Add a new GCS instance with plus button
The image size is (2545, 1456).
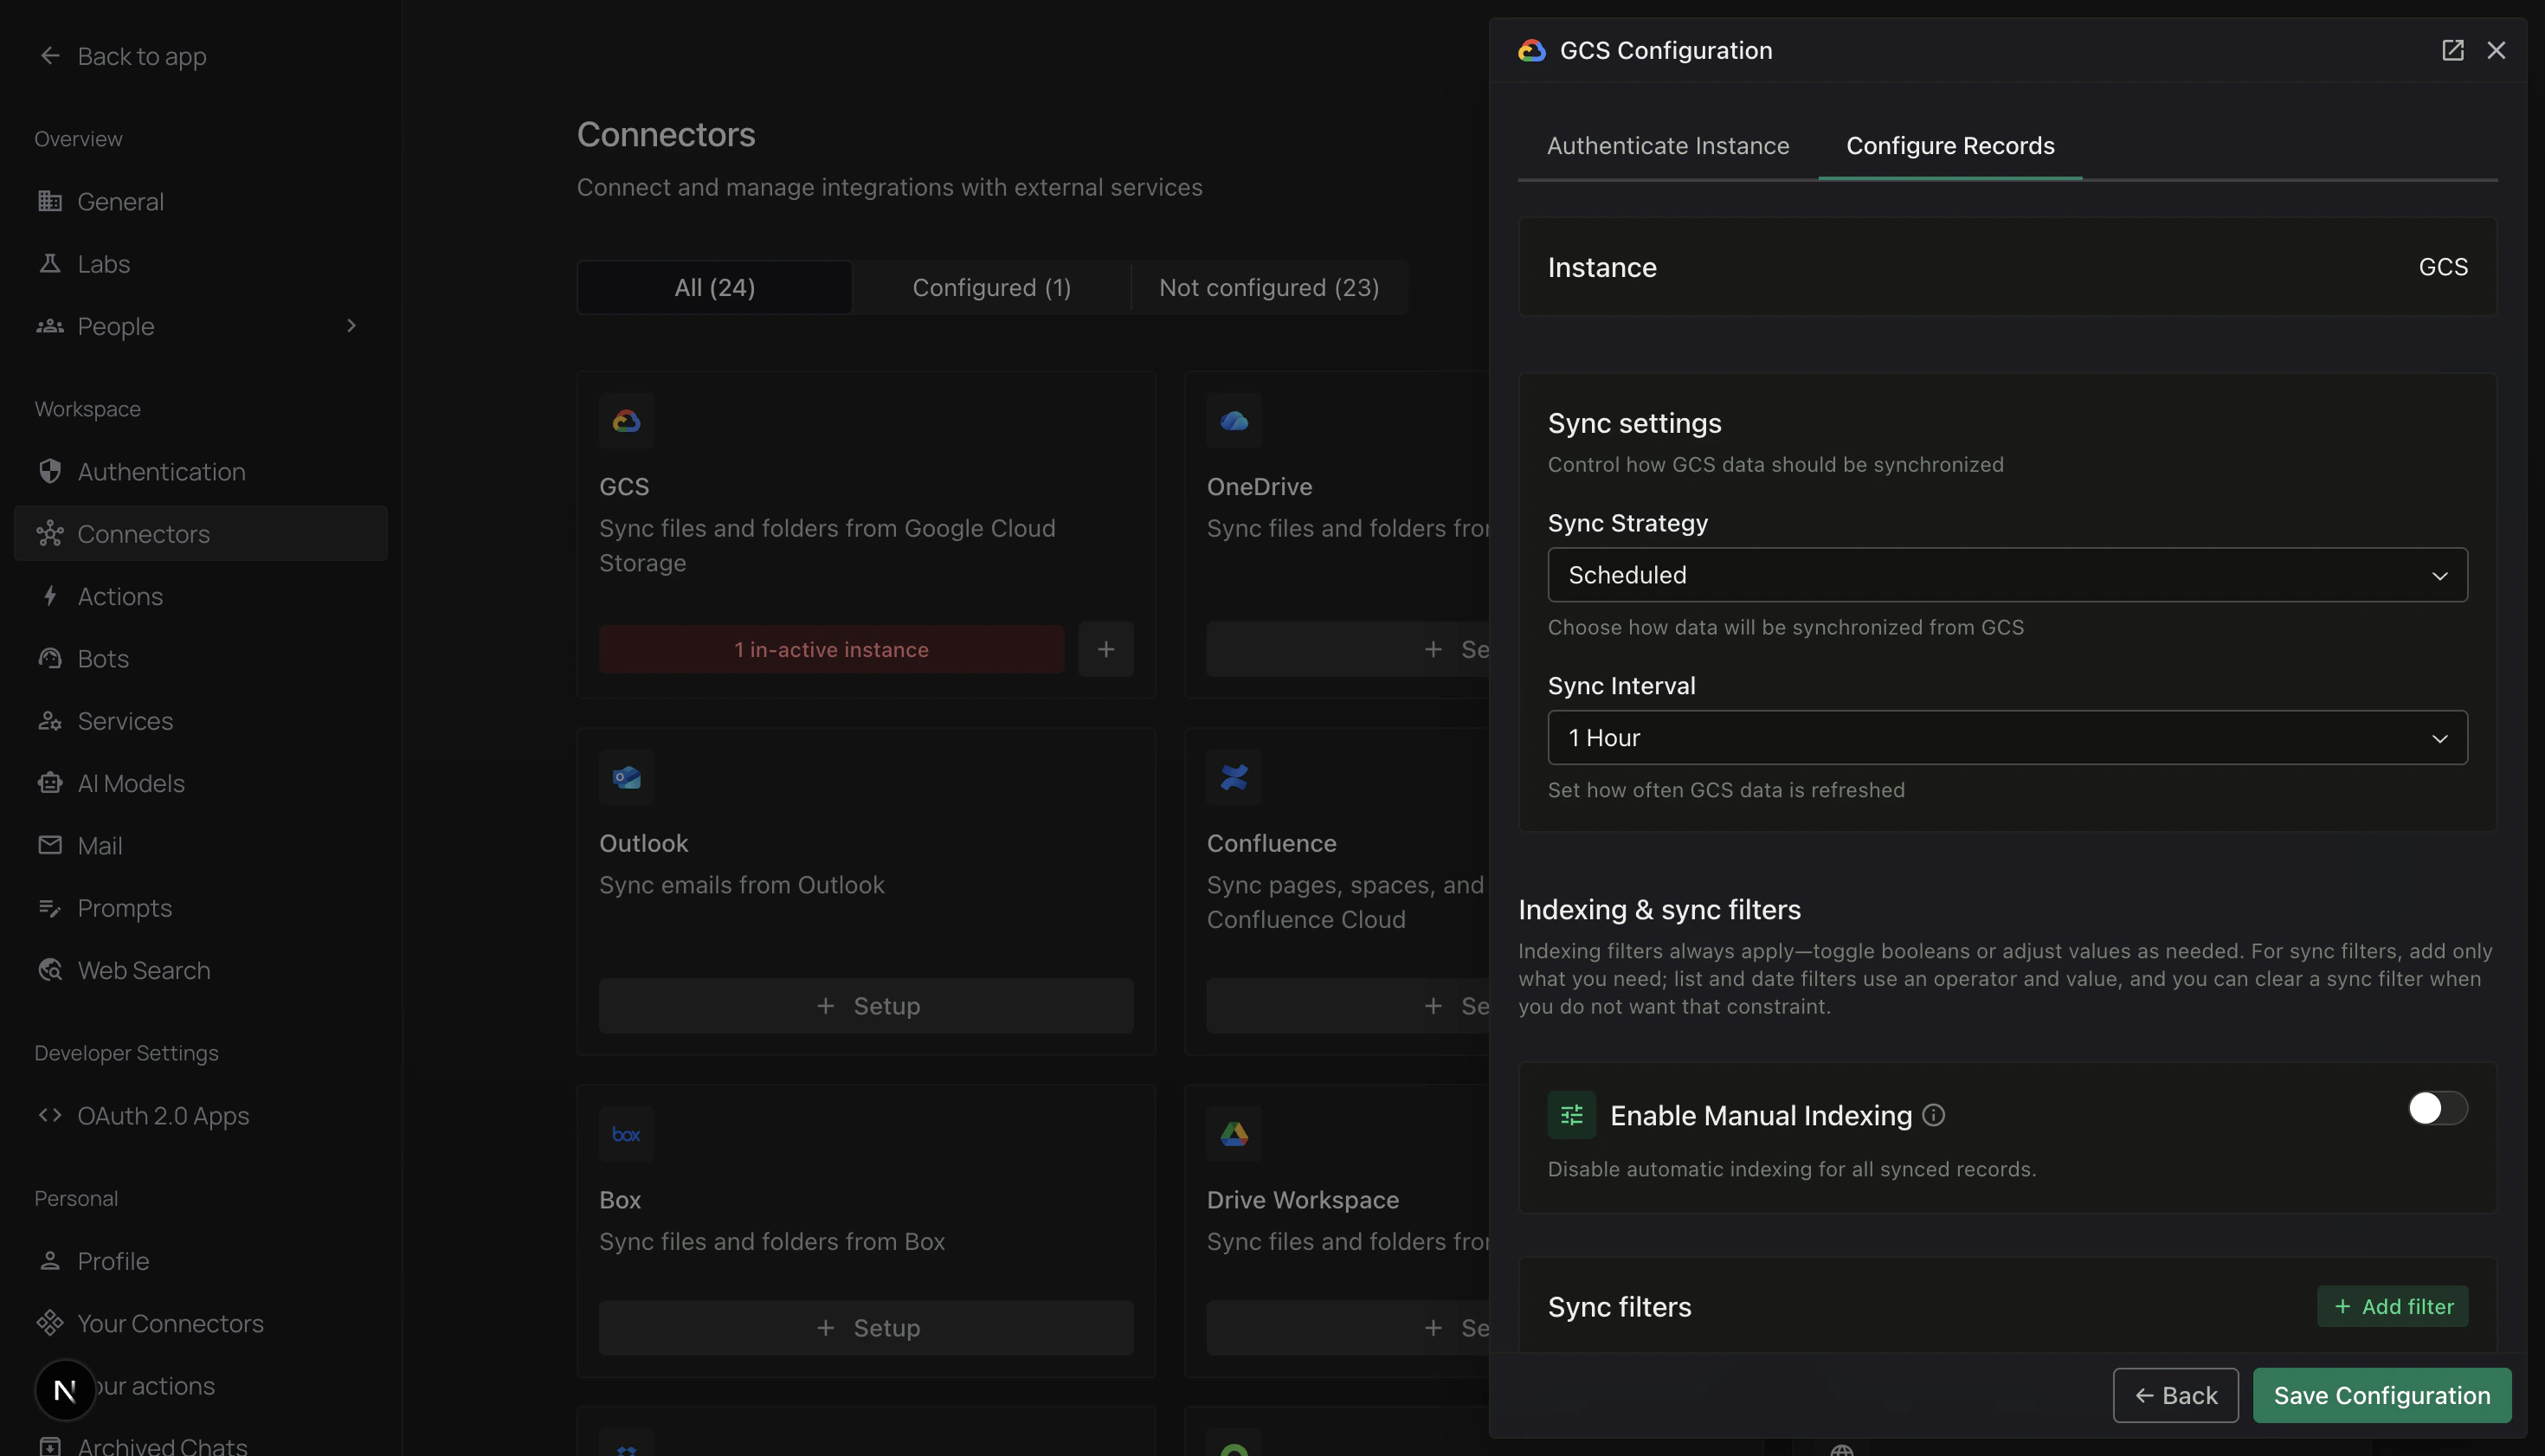pos(1106,649)
